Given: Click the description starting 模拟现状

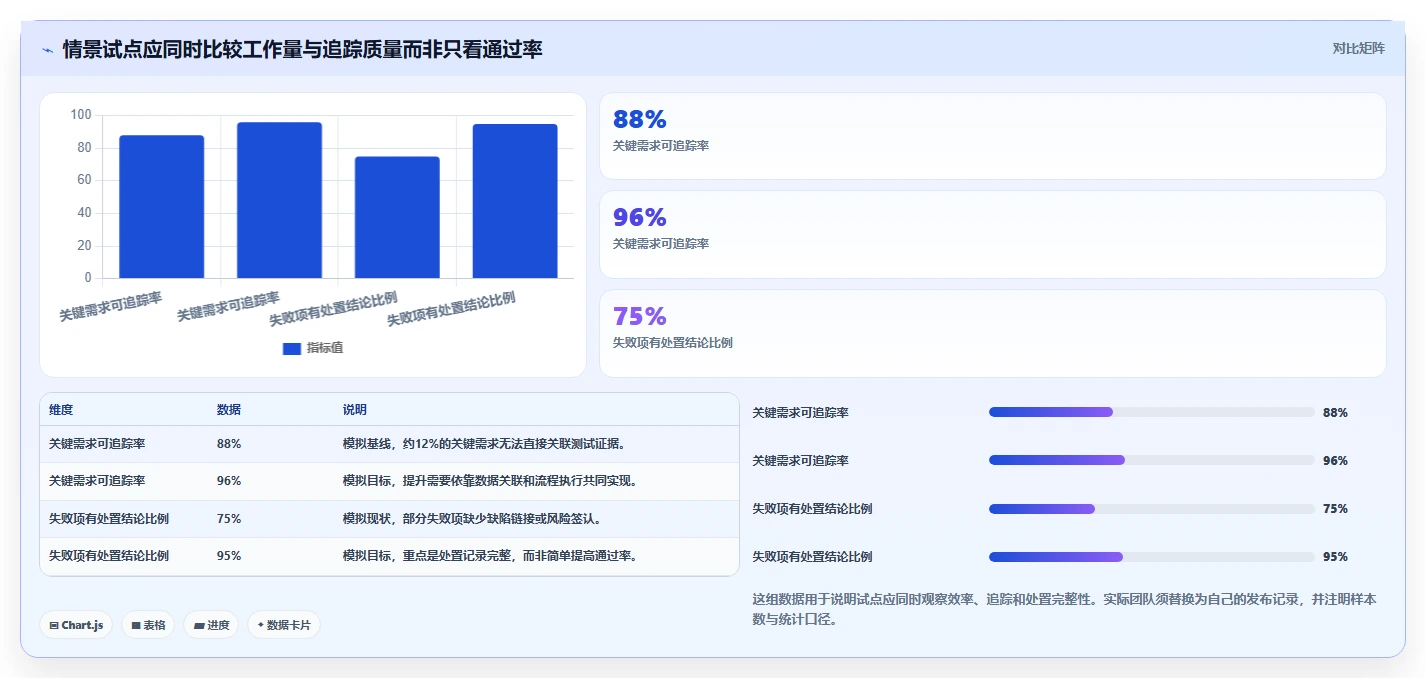Looking at the screenshot, I should (472, 519).
